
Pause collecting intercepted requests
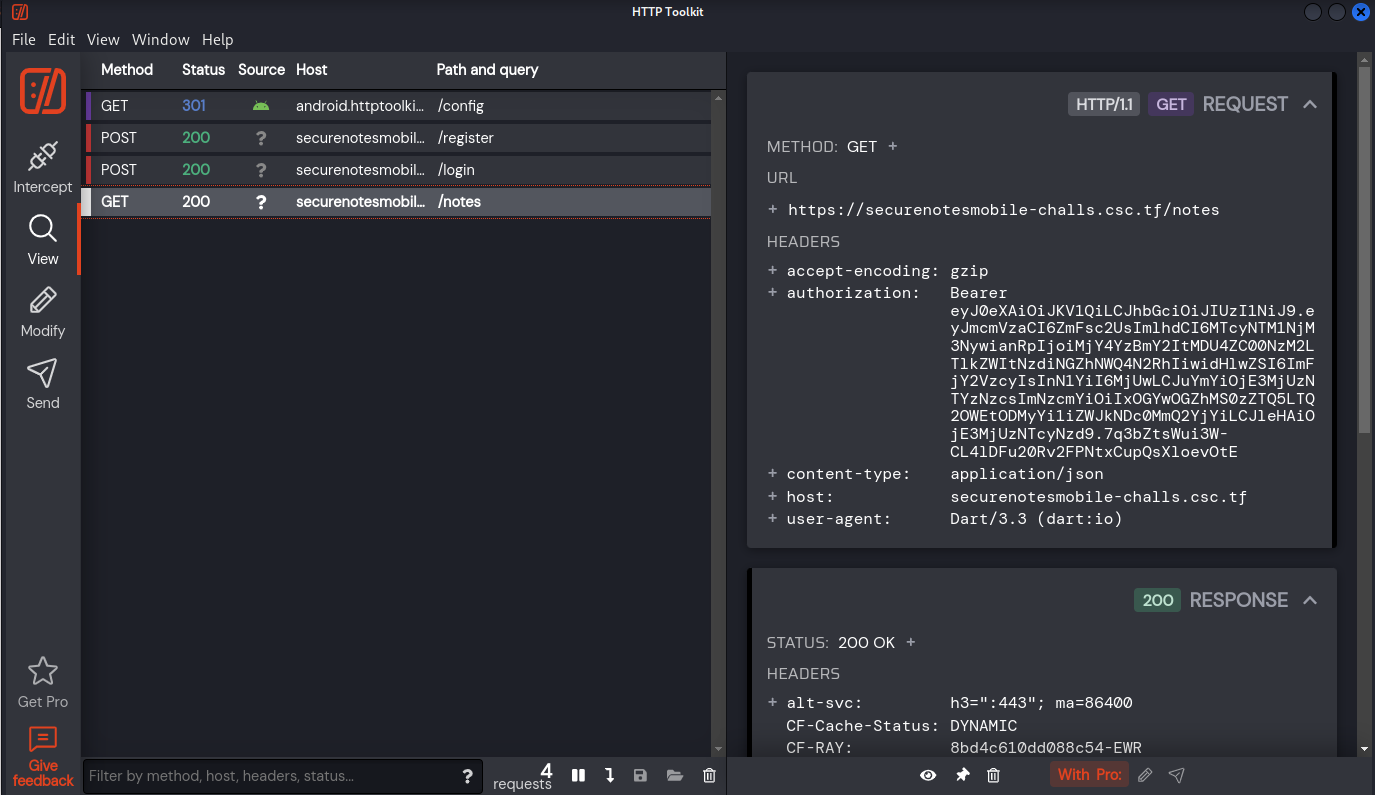tap(578, 775)
